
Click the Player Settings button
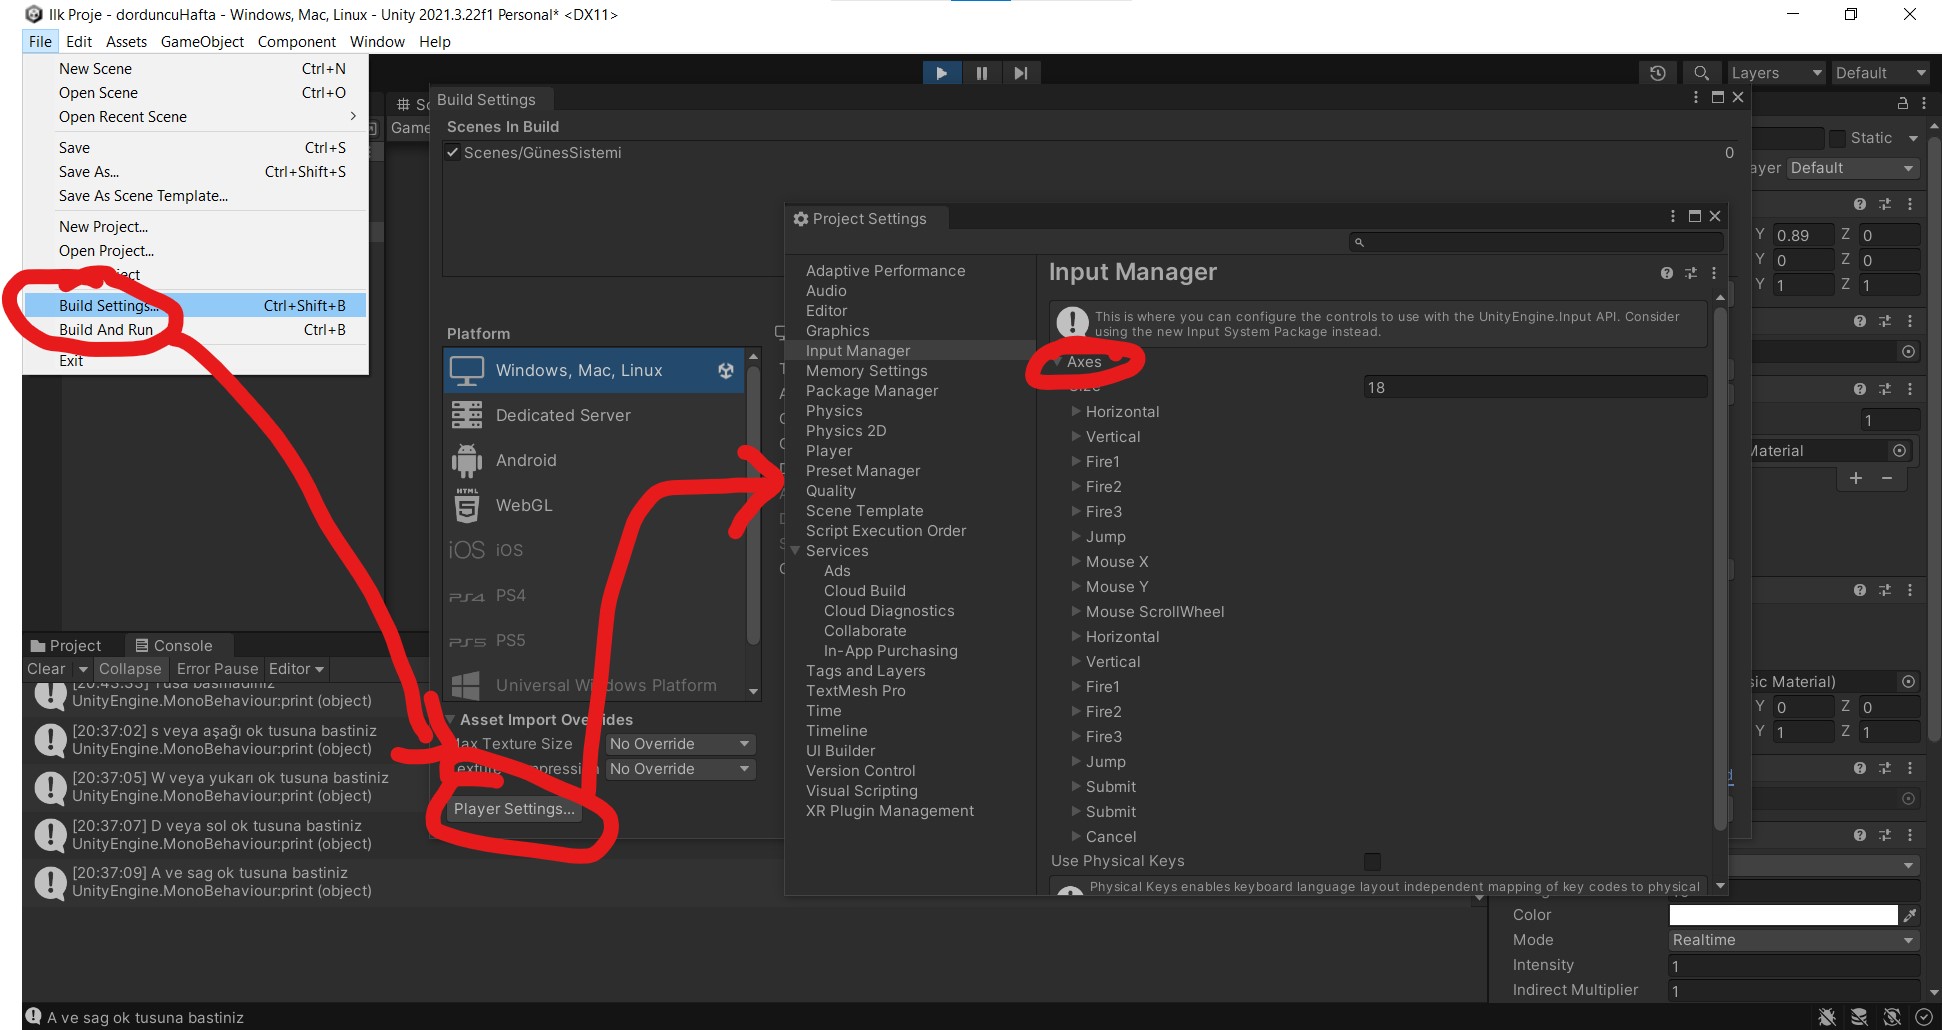(x=514, y=809)
